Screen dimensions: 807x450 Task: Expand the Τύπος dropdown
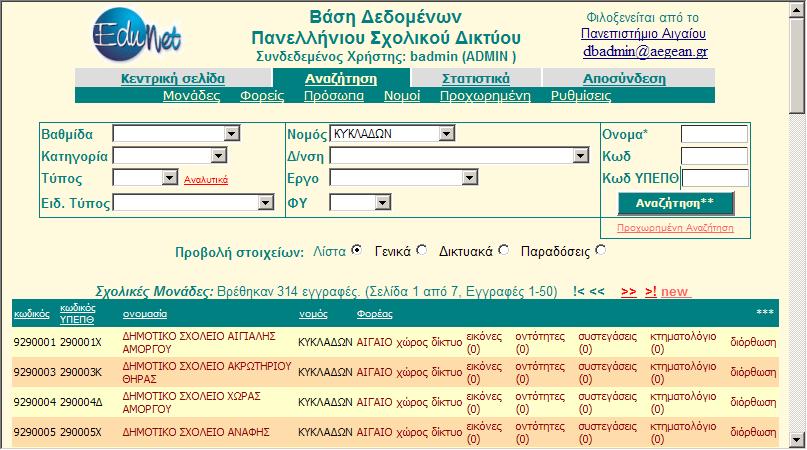pos(146,178)
